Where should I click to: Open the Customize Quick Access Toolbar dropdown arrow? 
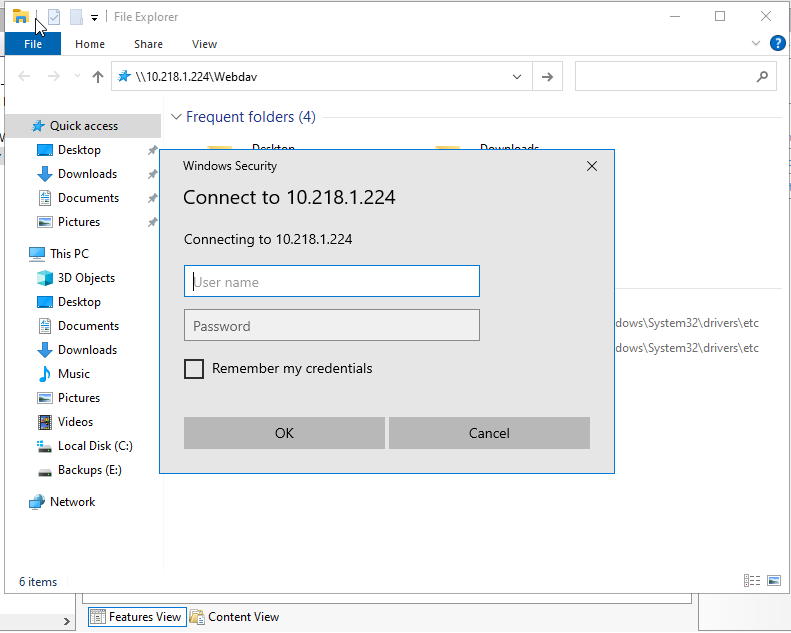point(94,18)
